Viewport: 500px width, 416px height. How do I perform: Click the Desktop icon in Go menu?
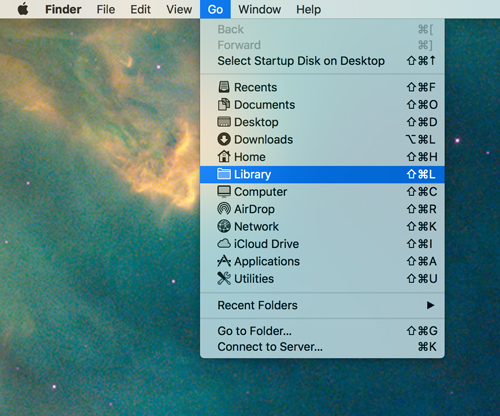tap(224, 122)
